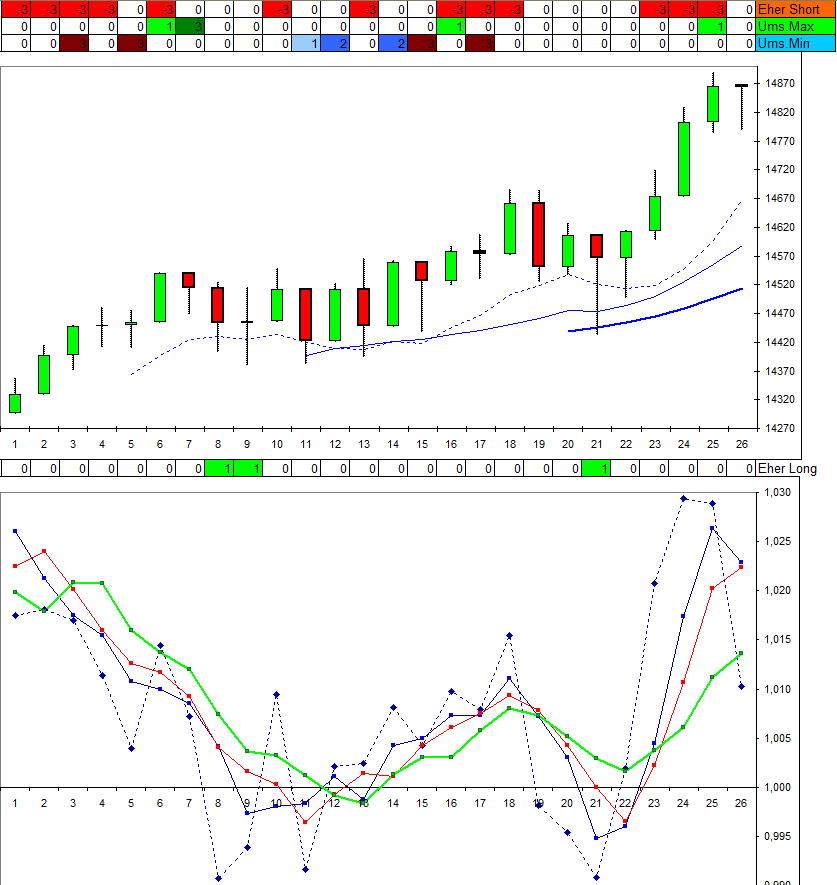Screen dimensions: 837x885
Task: Select x-axis label 26 on the candlestick chart
Action: point(741,442)
